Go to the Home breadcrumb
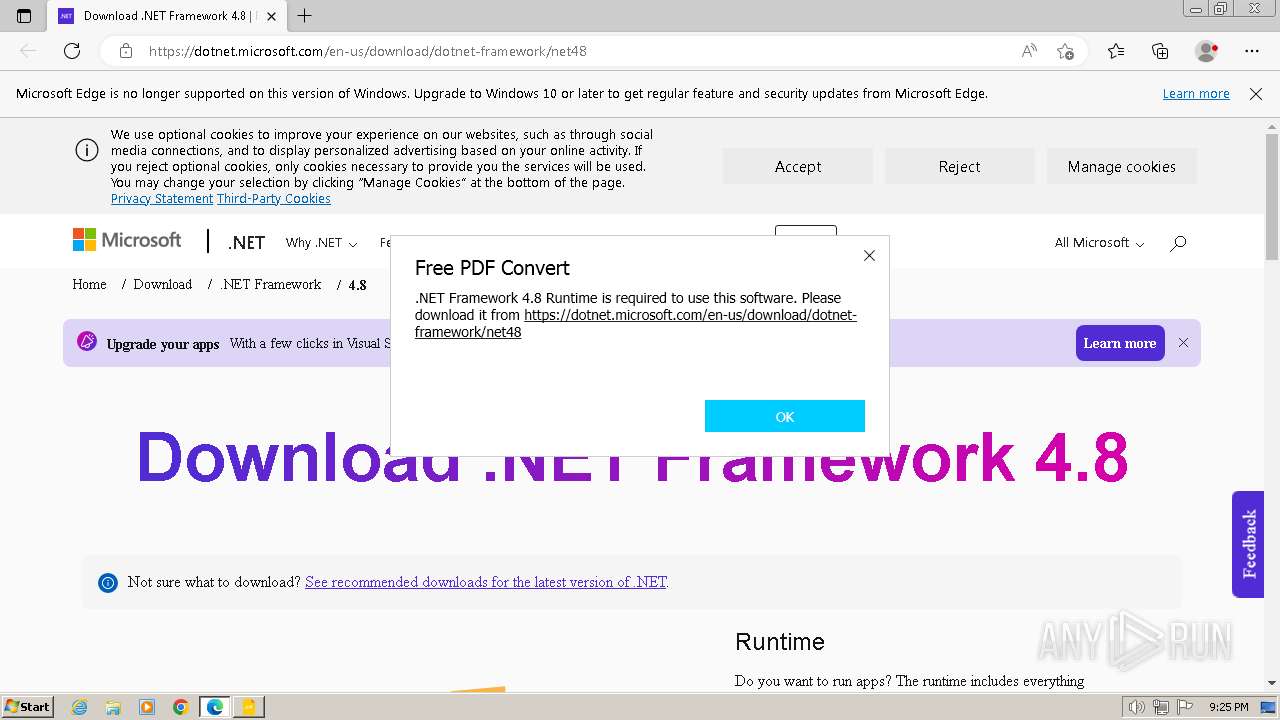 click(x=89, y=285)
